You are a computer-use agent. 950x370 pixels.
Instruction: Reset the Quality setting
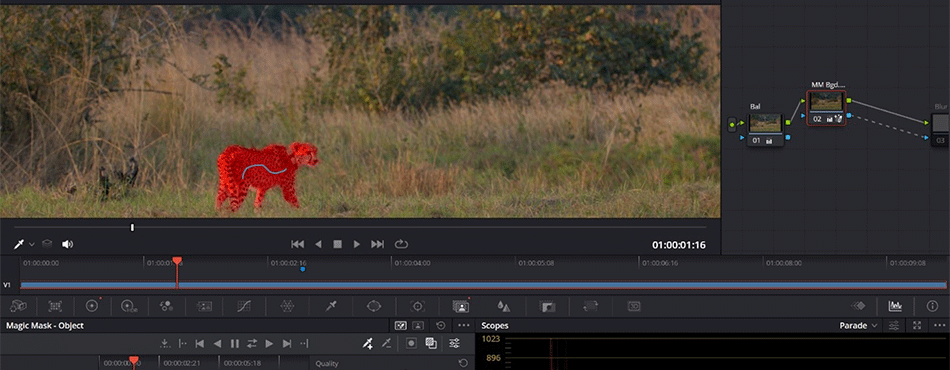pos(463,363)
